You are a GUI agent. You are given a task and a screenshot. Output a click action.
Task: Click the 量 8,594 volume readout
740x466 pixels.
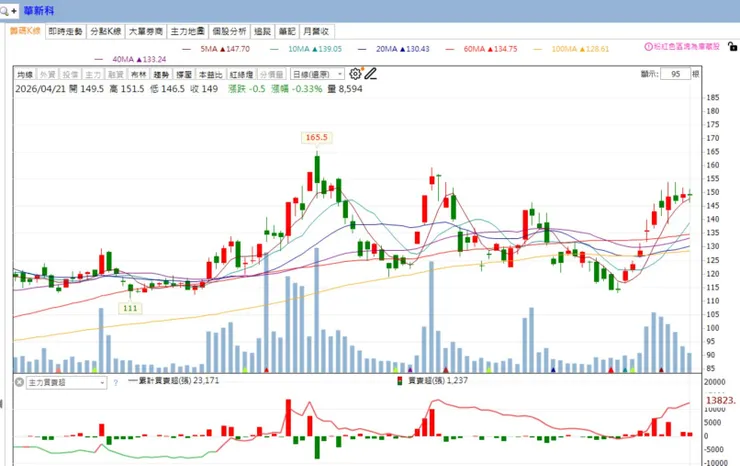(x=345, y=89)
